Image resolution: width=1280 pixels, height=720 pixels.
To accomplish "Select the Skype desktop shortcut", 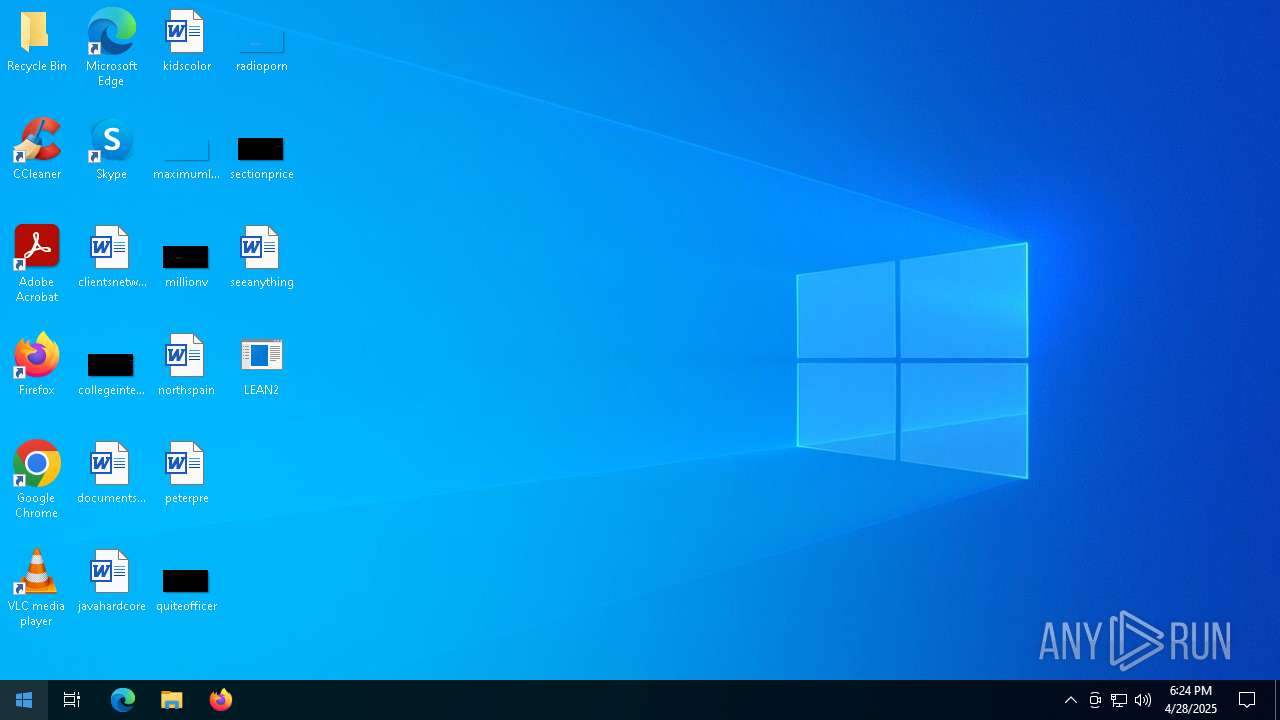I will coord(111,149).
